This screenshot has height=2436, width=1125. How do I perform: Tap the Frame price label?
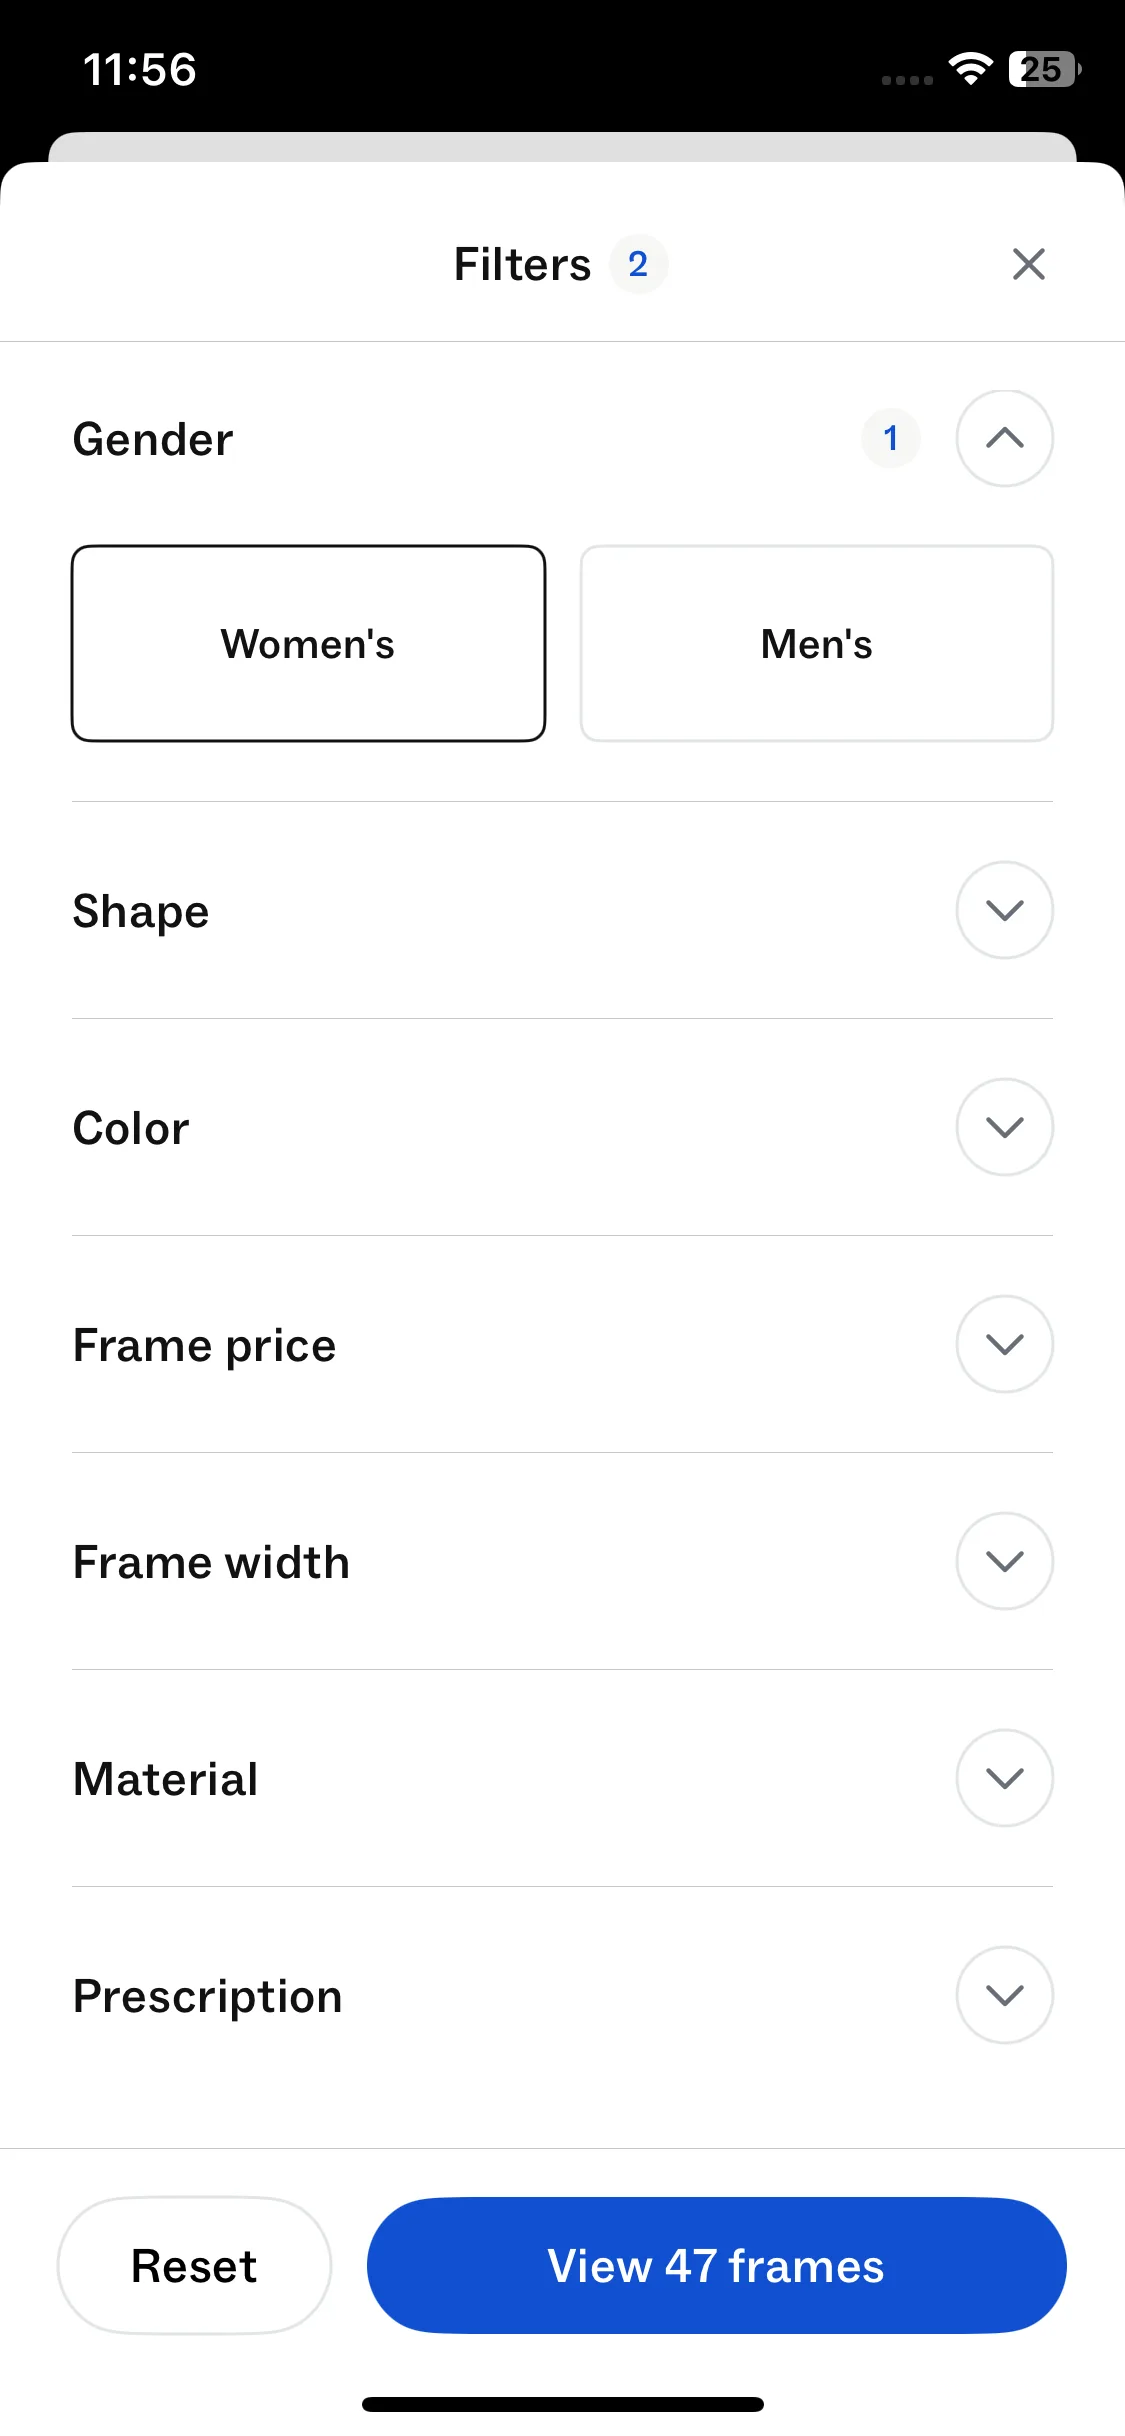[204, 1345]
